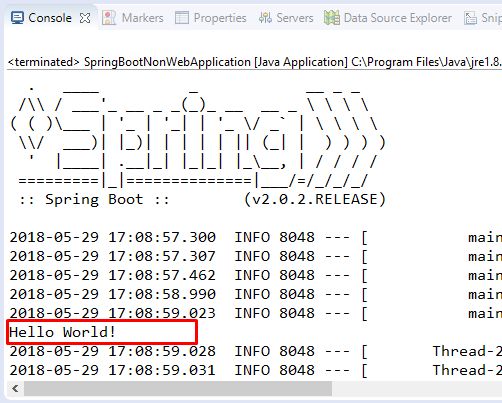Click the scroll left arrow

15,389
